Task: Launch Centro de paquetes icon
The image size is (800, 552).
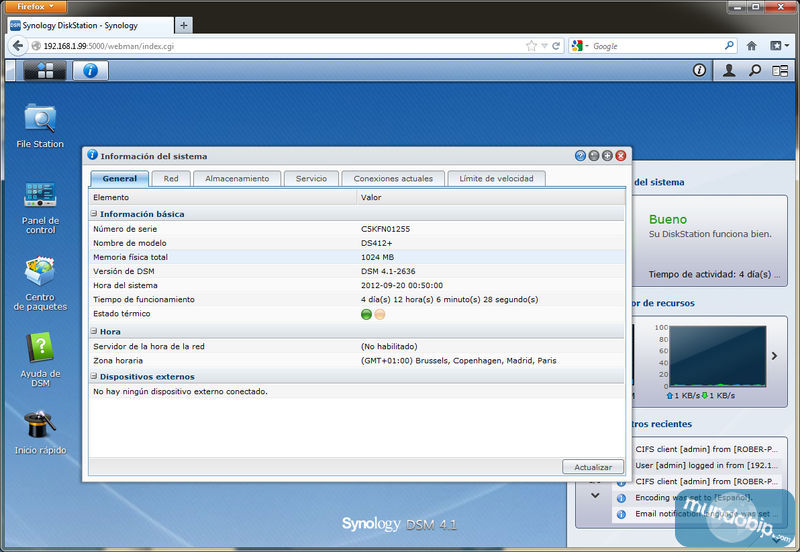Action: [x=40, y=284]
